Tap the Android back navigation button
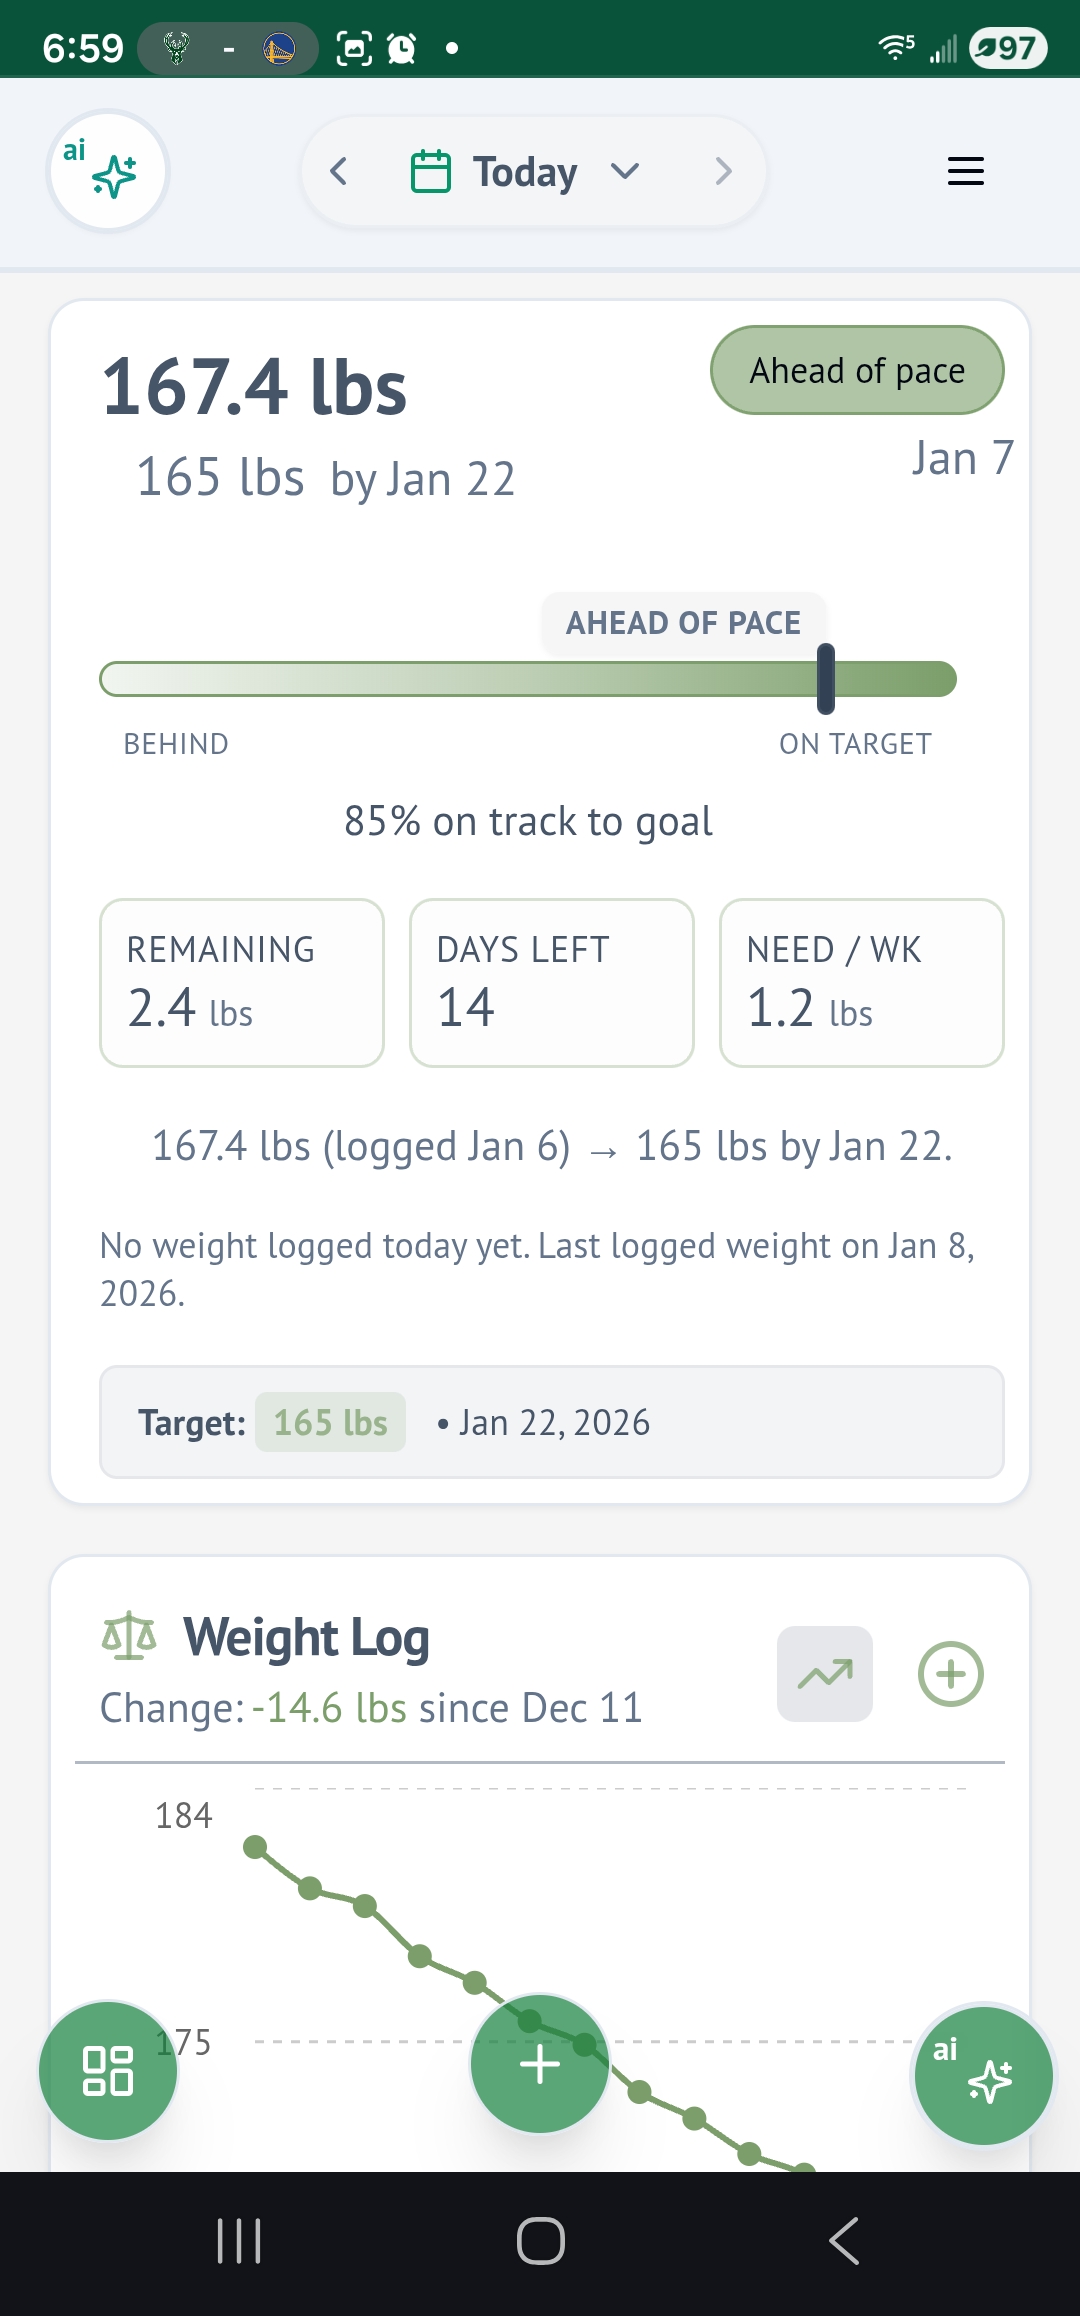 click(843, 2240)
